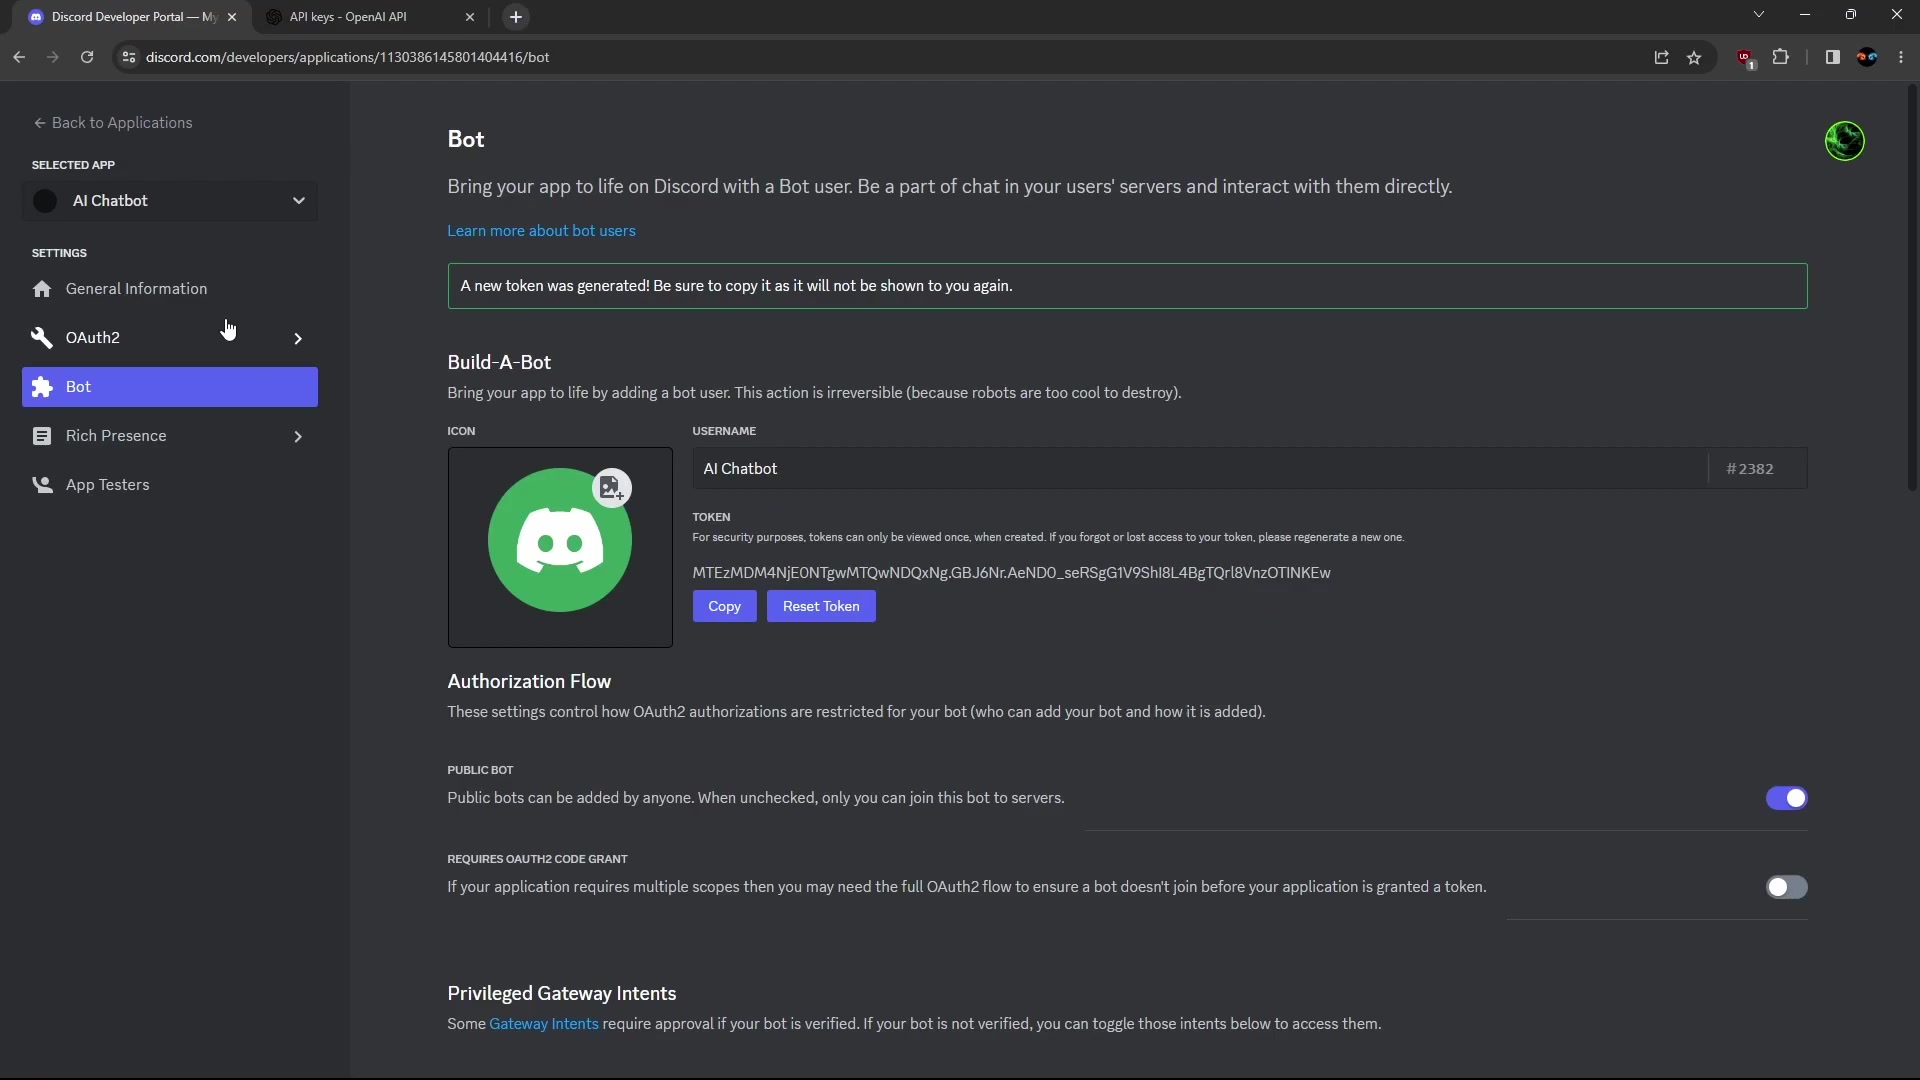Click the address bar URL

(347, 57)
